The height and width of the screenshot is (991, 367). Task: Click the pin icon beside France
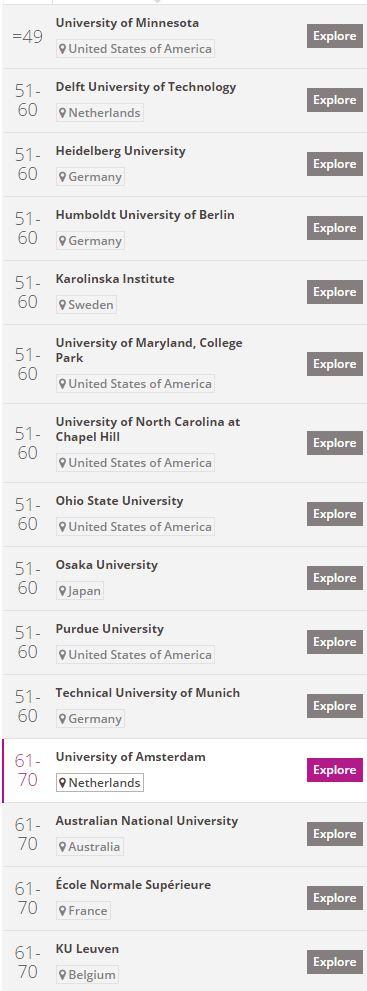click(63, 911)
